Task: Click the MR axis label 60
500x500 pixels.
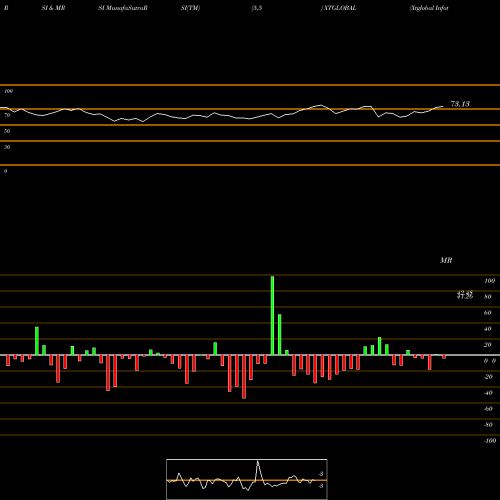Action: click(488, 313)
